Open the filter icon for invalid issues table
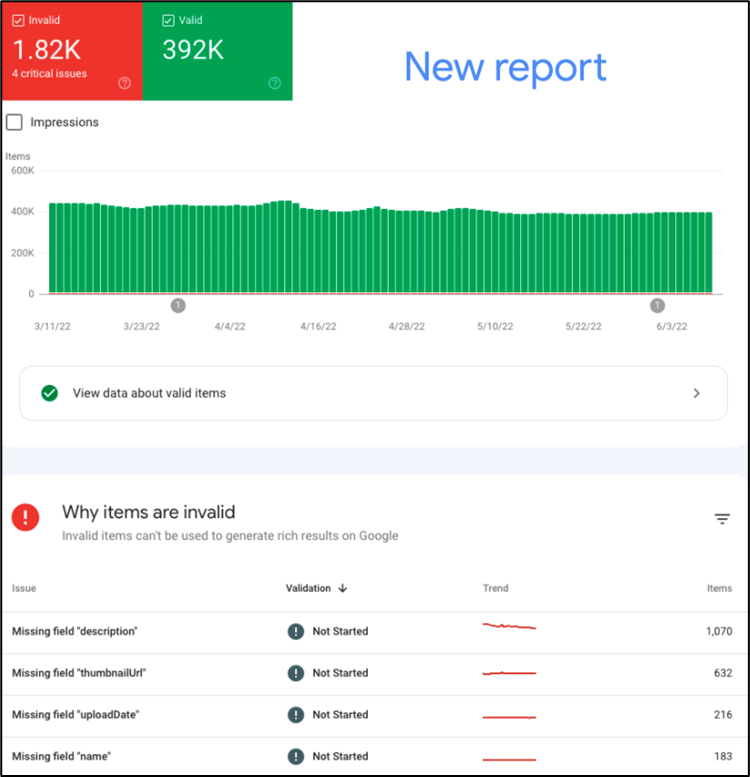This screenshot has width=750, height=777. (x=722, y=519)
